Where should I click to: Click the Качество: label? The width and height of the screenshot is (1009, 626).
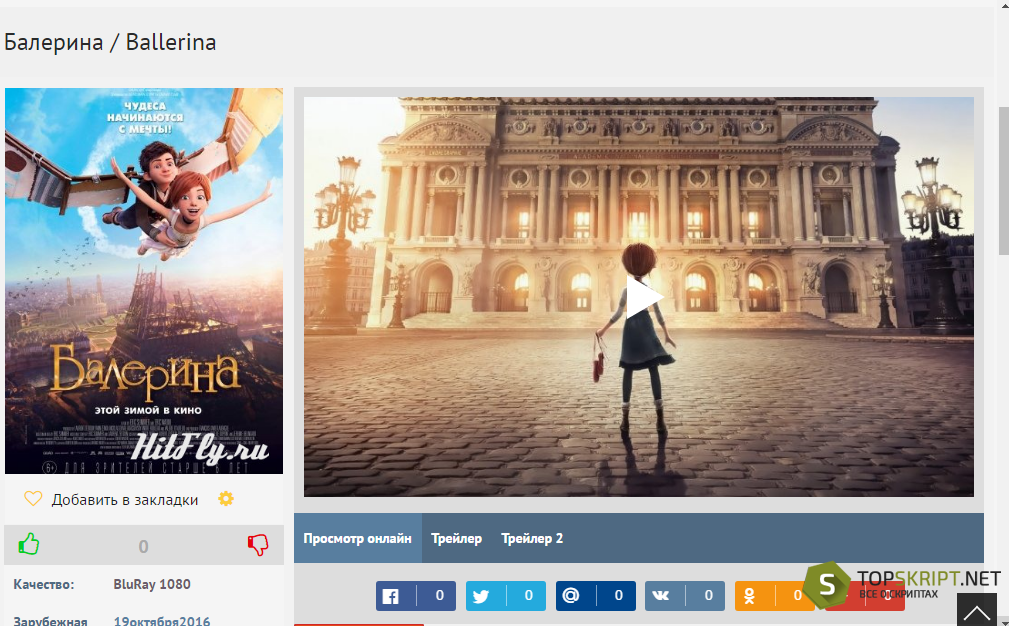pyautogui.click(x=44, y=584)
